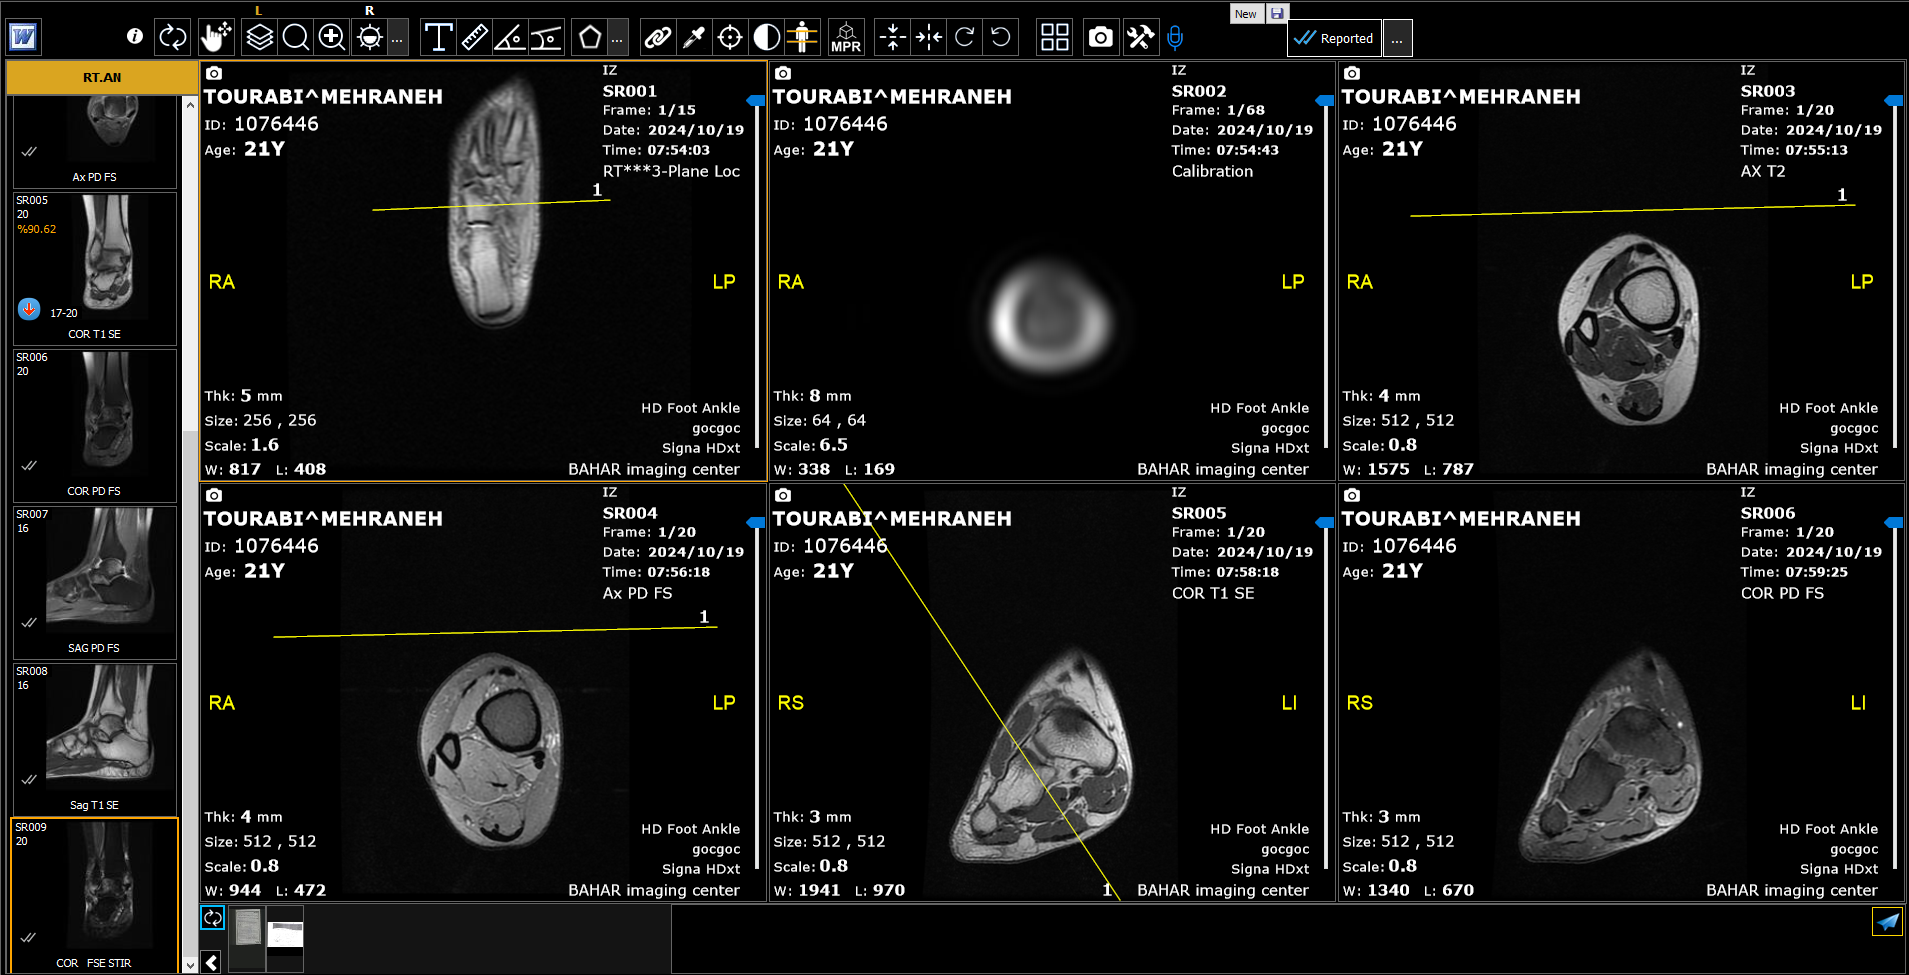Click the save floppy disk icon
1909x975 pixels.
[x=1277, y=13]
